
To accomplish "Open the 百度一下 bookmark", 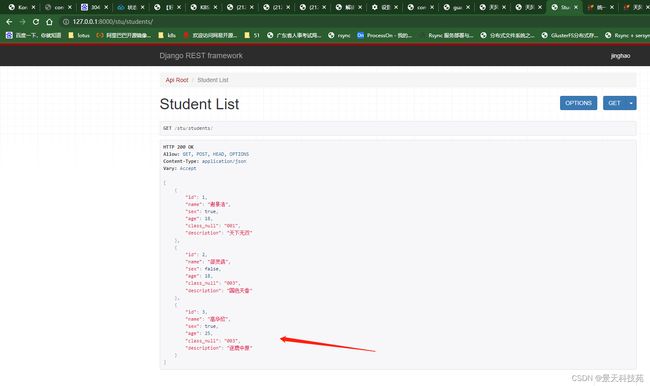I will (x=34, y=36).
